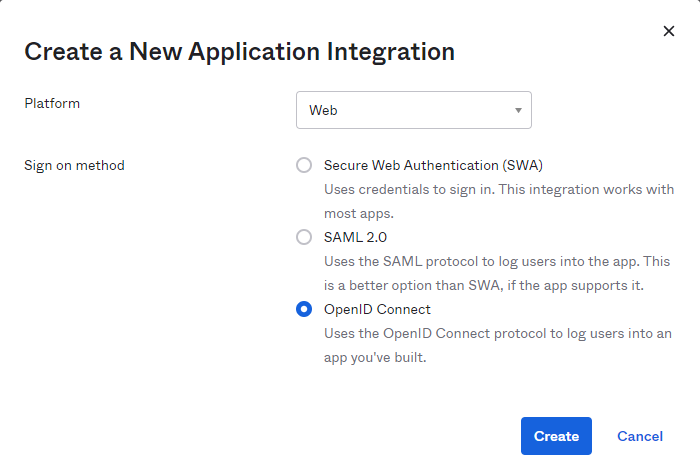The image size is (700, 476).
Task: Select the SAML 2.0 radio button
Action: tap(304, 237)
